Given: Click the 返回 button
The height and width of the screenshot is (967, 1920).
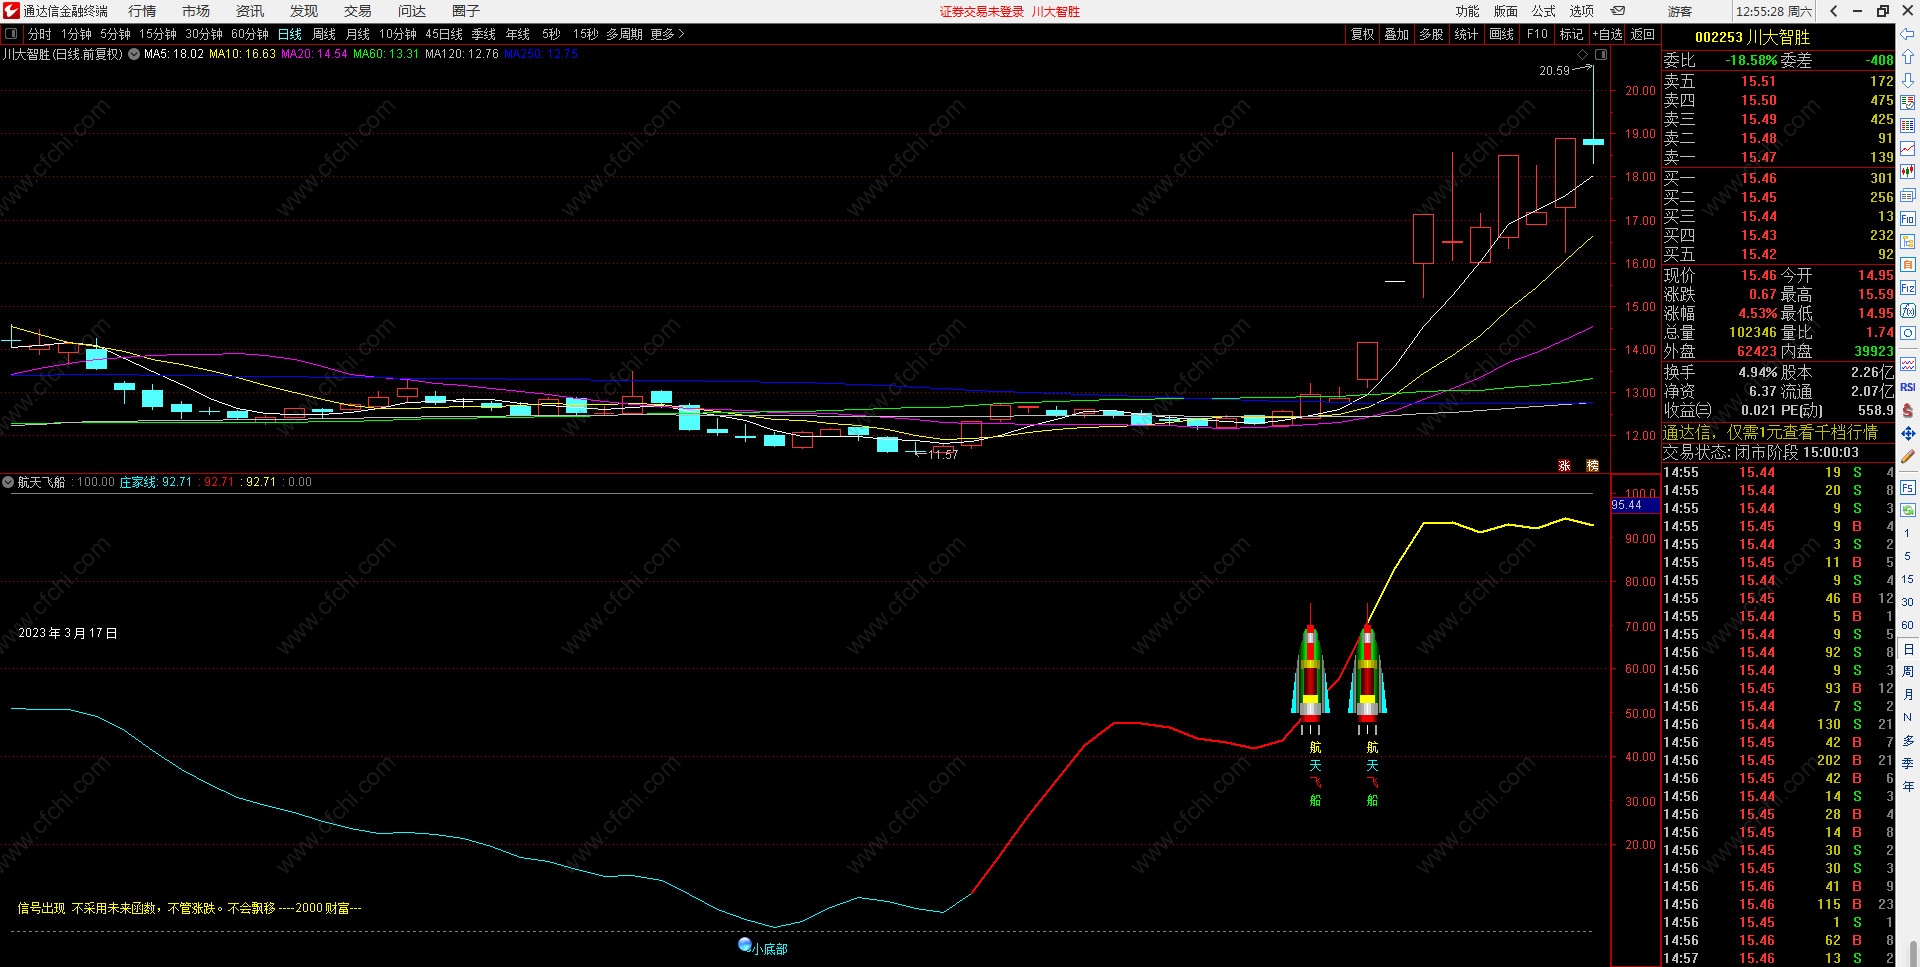Looking at the screenshot, I should coord(1643,34).
